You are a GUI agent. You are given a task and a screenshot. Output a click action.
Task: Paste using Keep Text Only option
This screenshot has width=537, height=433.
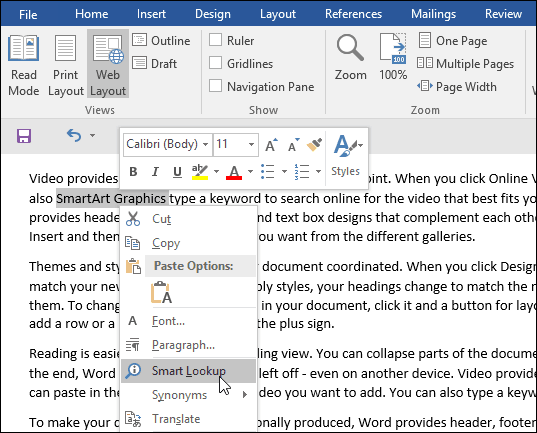point(161,292)
